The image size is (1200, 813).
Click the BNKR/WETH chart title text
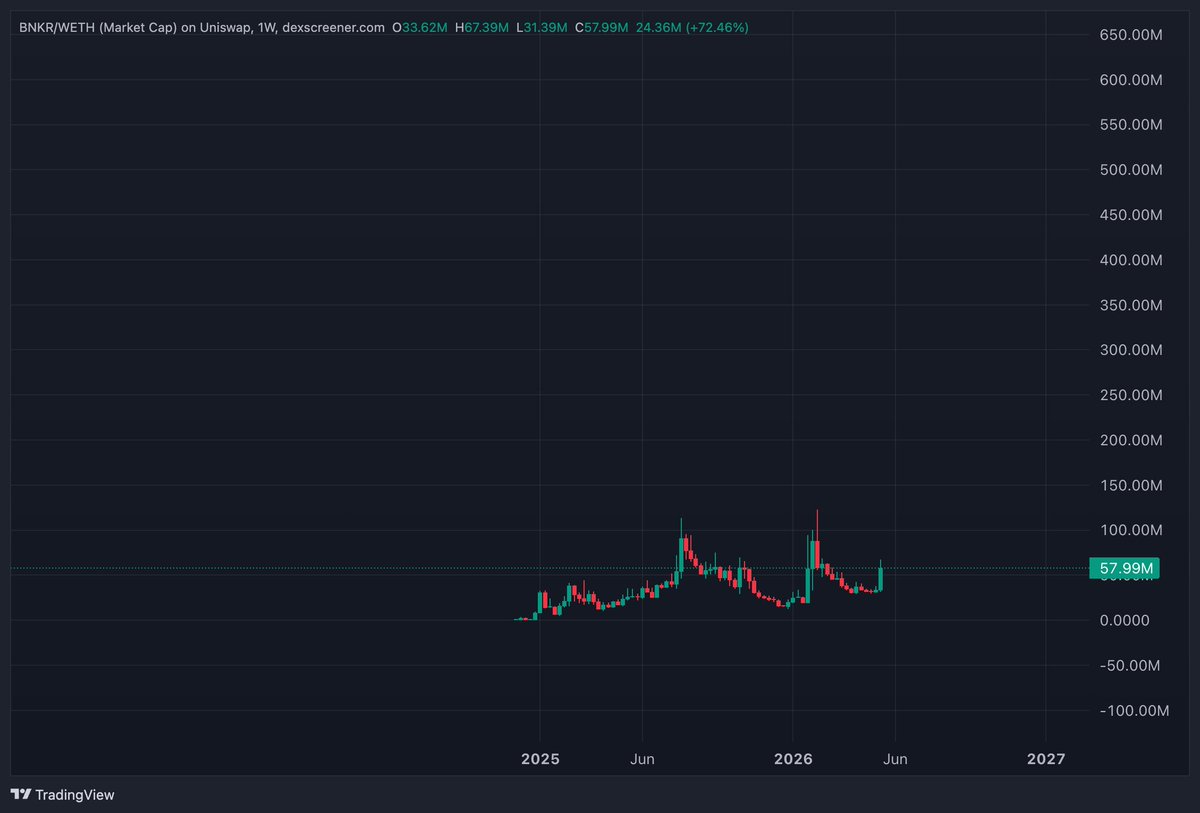tap(202, 27)
